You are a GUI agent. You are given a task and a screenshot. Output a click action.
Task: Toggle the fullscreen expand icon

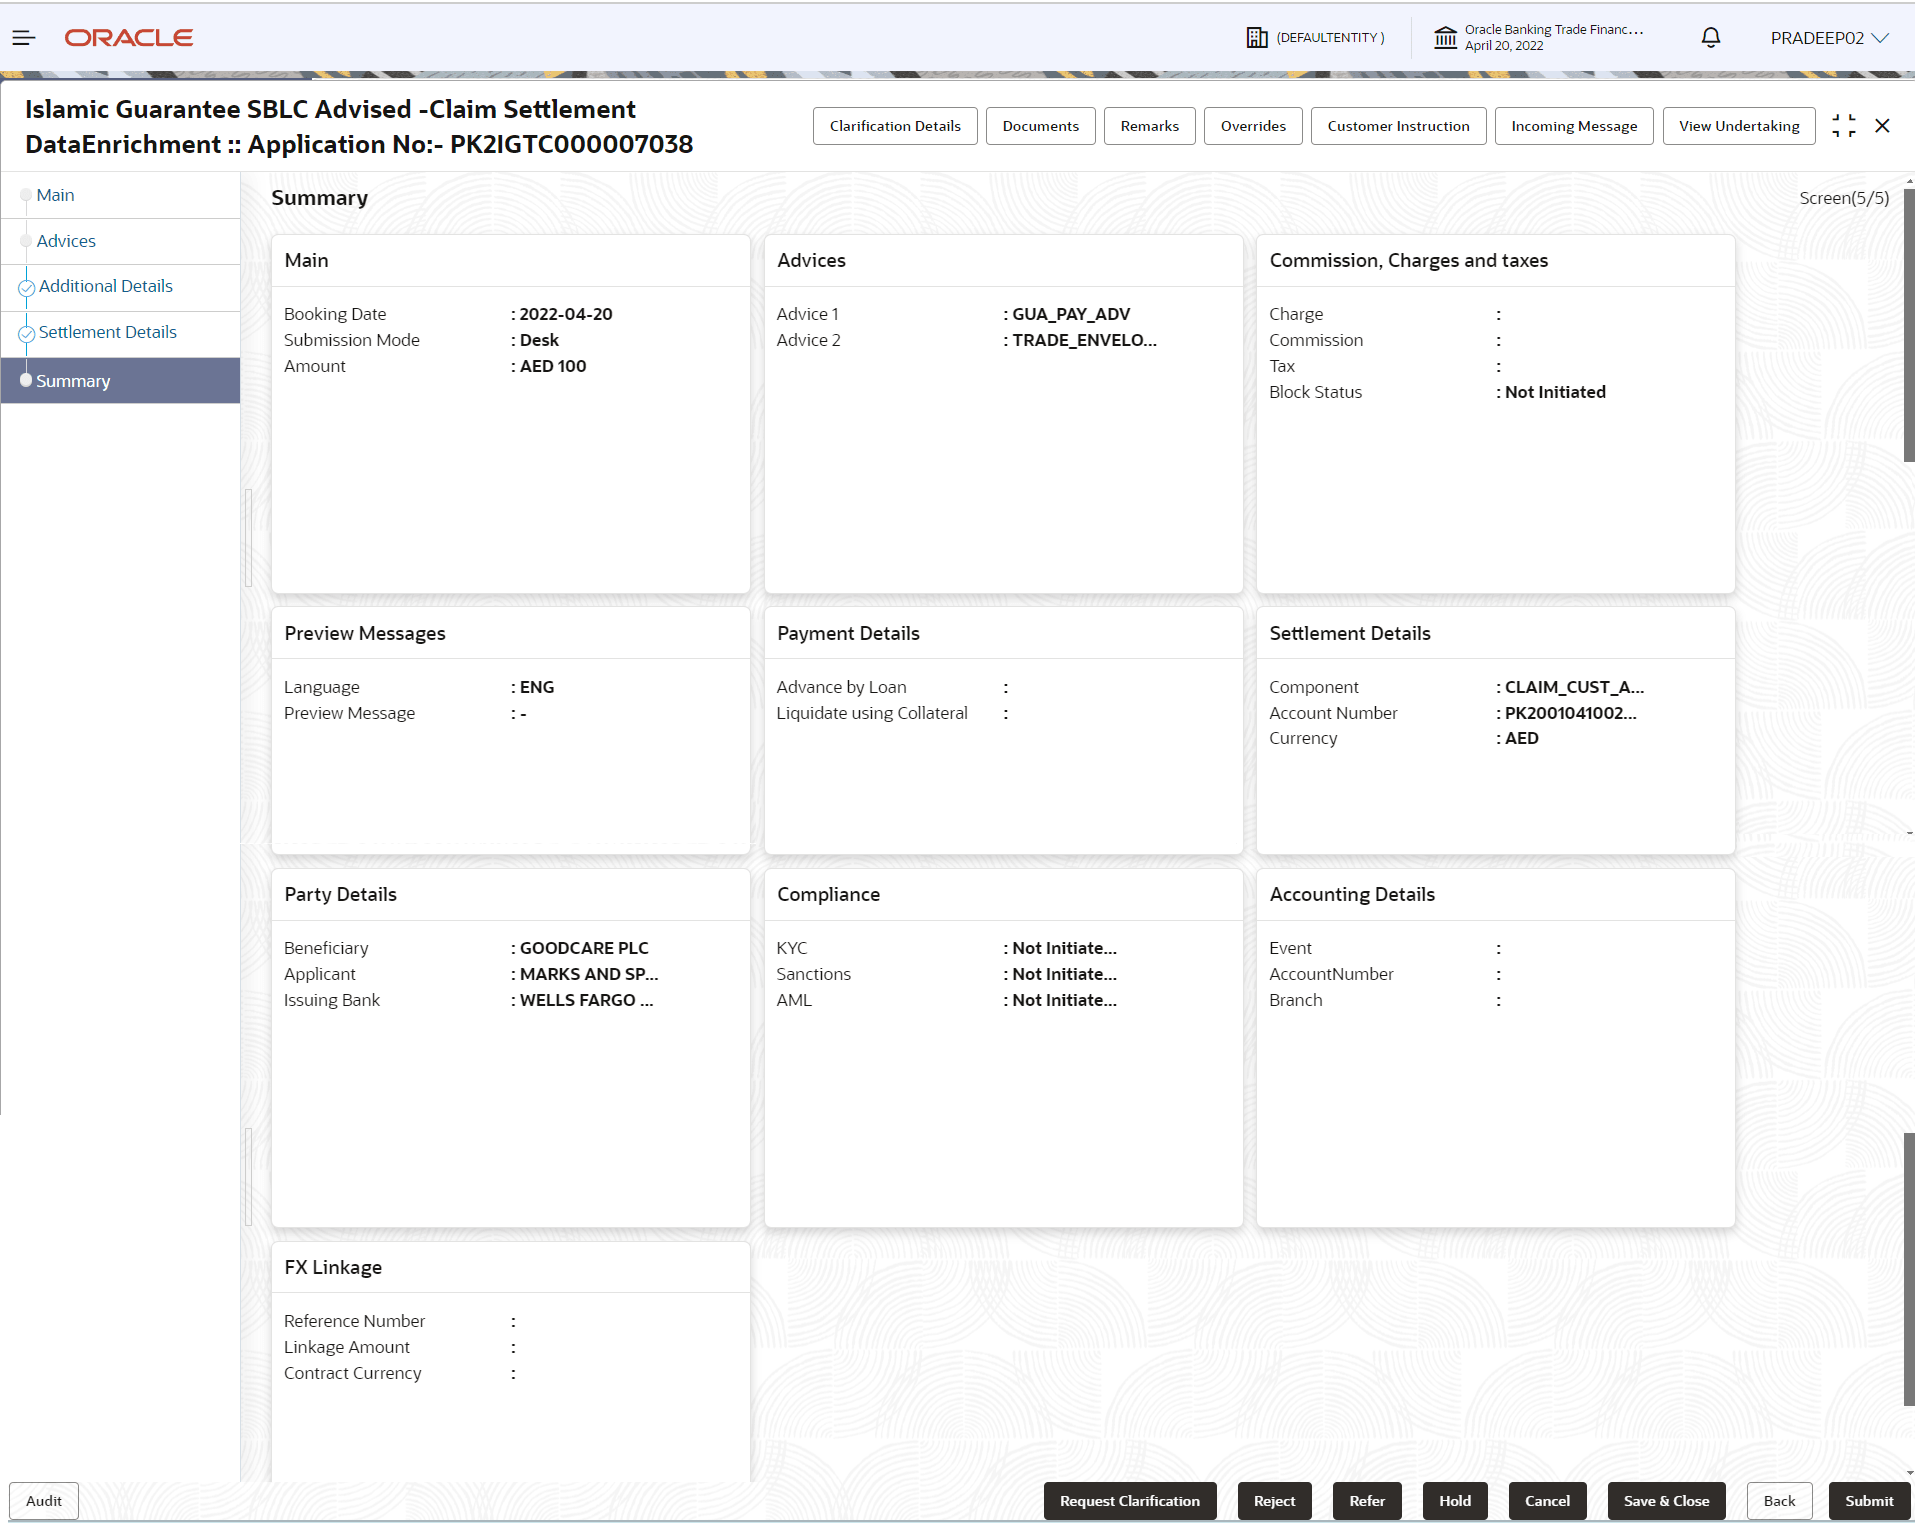(x=1844, y=126)
